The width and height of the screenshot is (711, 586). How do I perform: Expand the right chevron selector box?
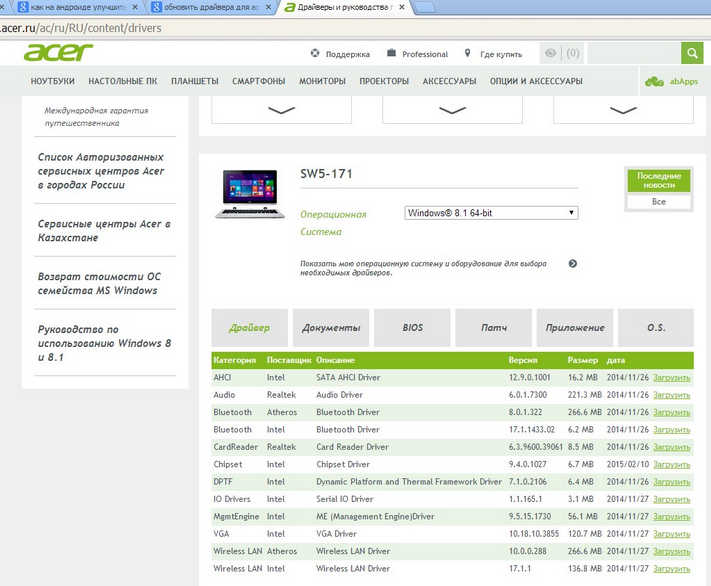click(x=623, y=110)
